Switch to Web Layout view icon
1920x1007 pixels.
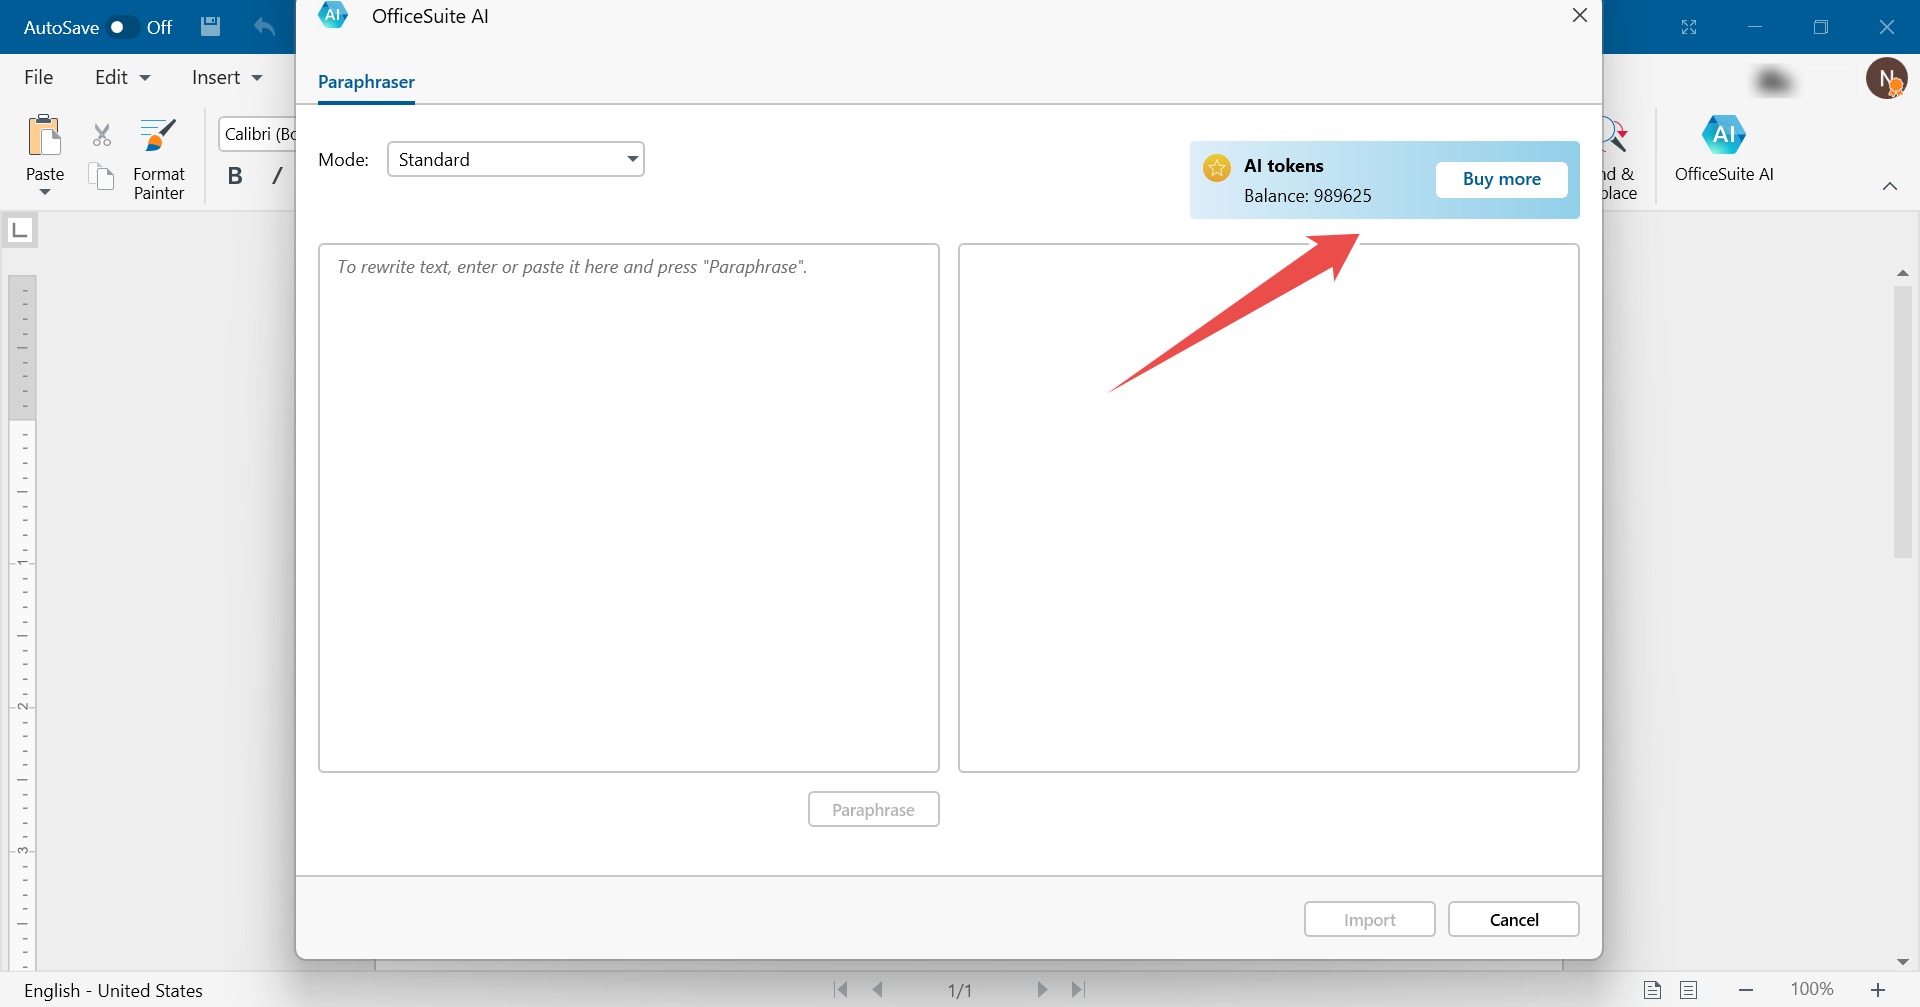click(x=1689, y=990)
